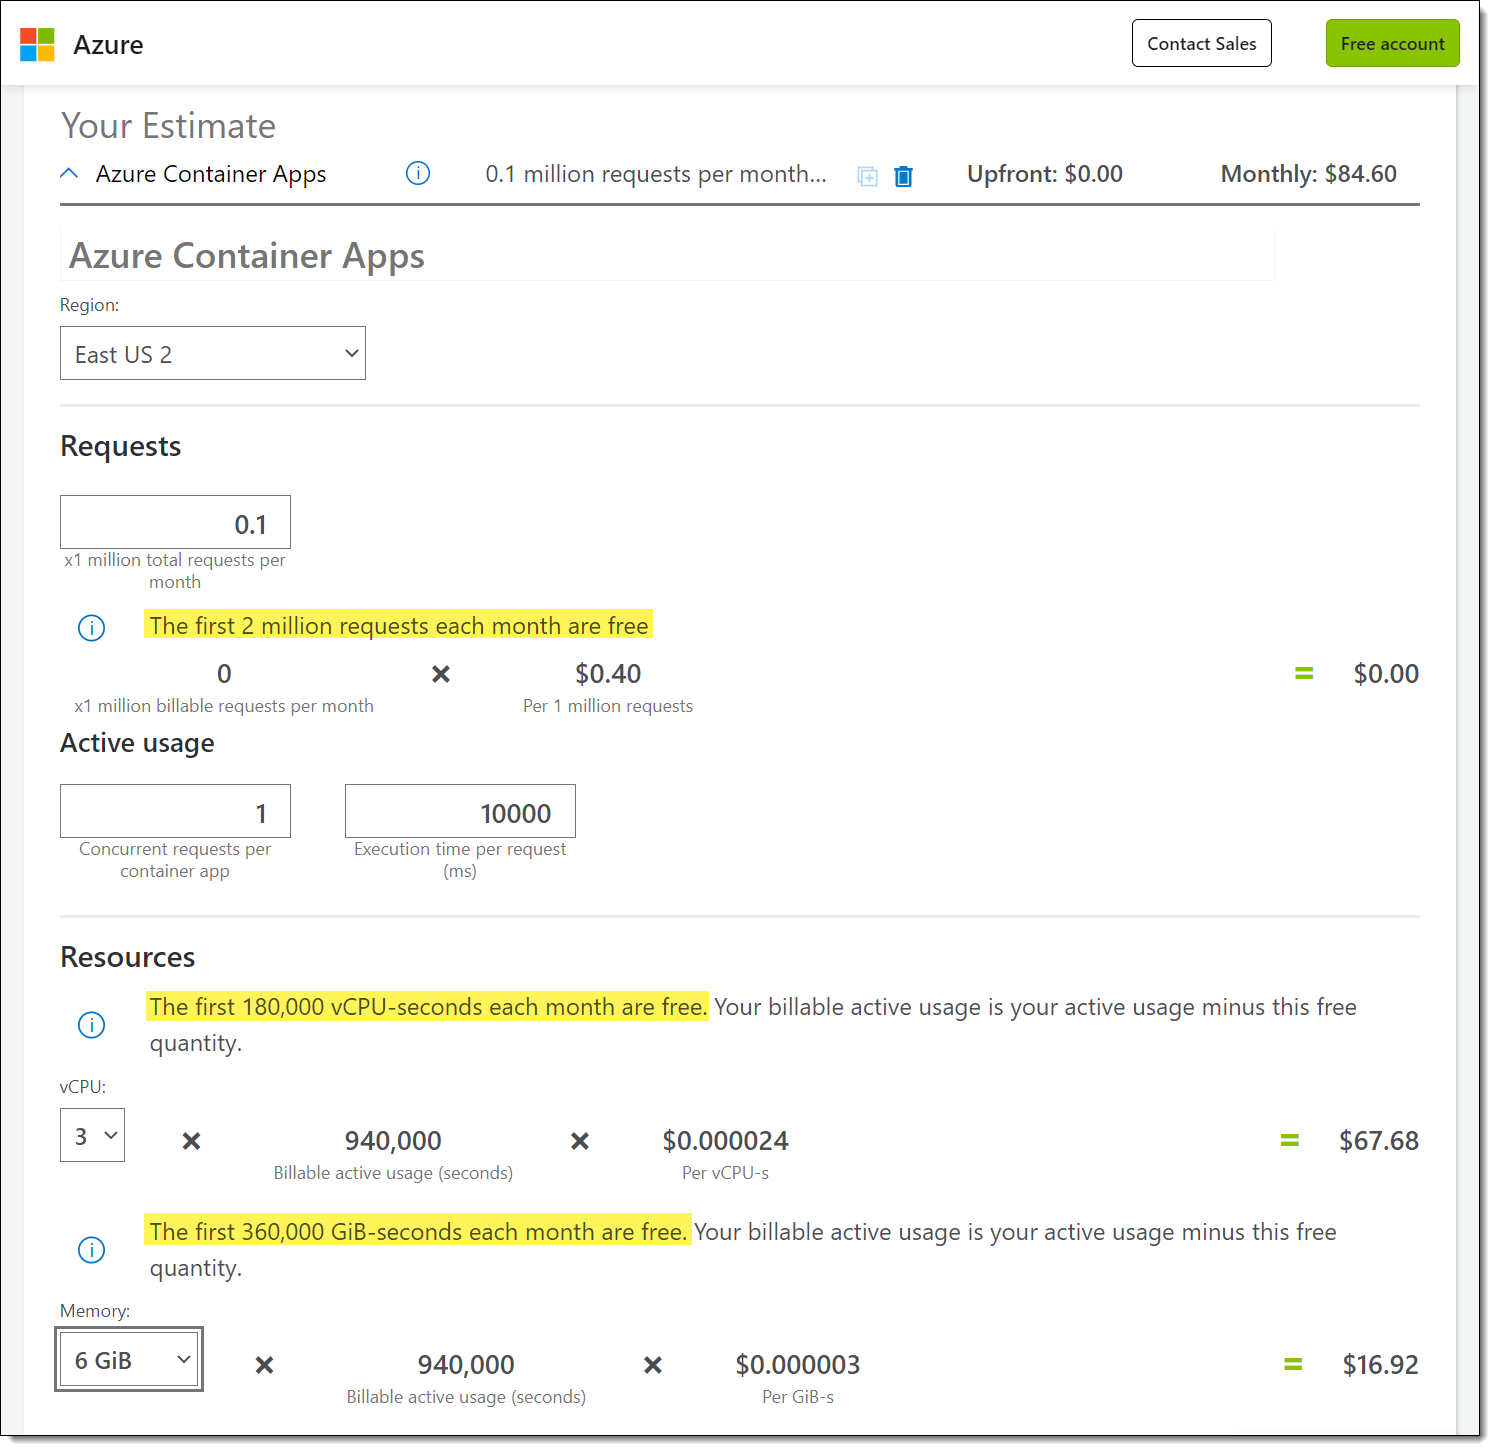This screenshot has width=1495, height=1451.
Task: Open the Region dropdown showing East US 2
Action: pos(213,353)
